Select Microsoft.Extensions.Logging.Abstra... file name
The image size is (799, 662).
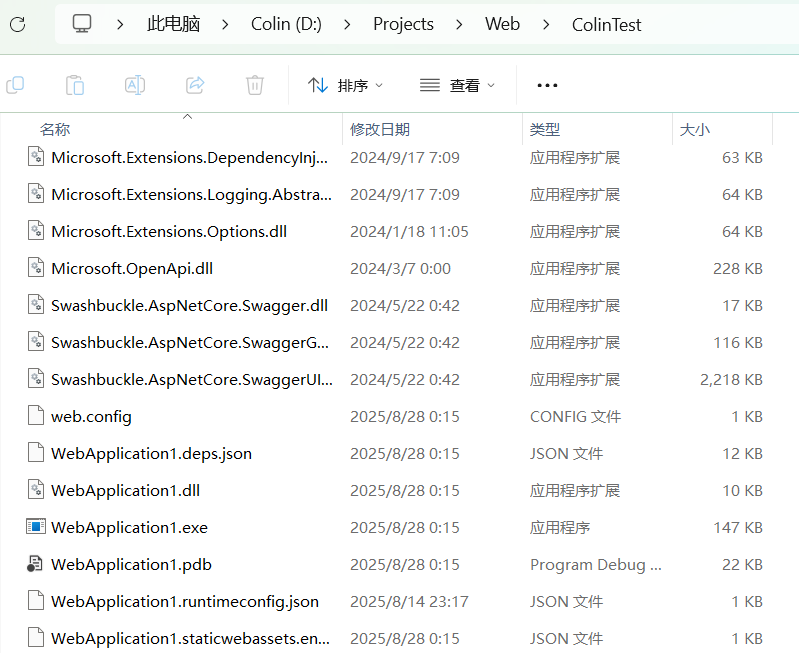192,195
